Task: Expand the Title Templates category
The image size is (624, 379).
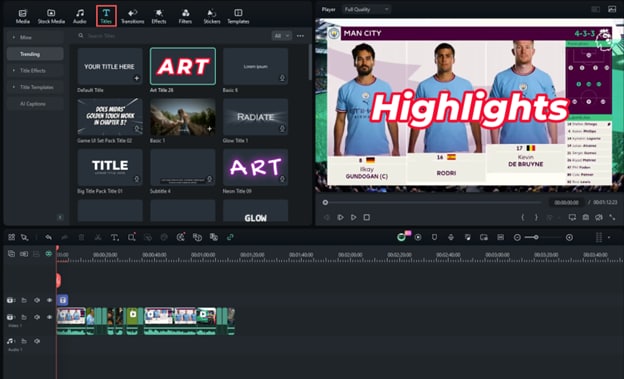Action: coord(35,87)
